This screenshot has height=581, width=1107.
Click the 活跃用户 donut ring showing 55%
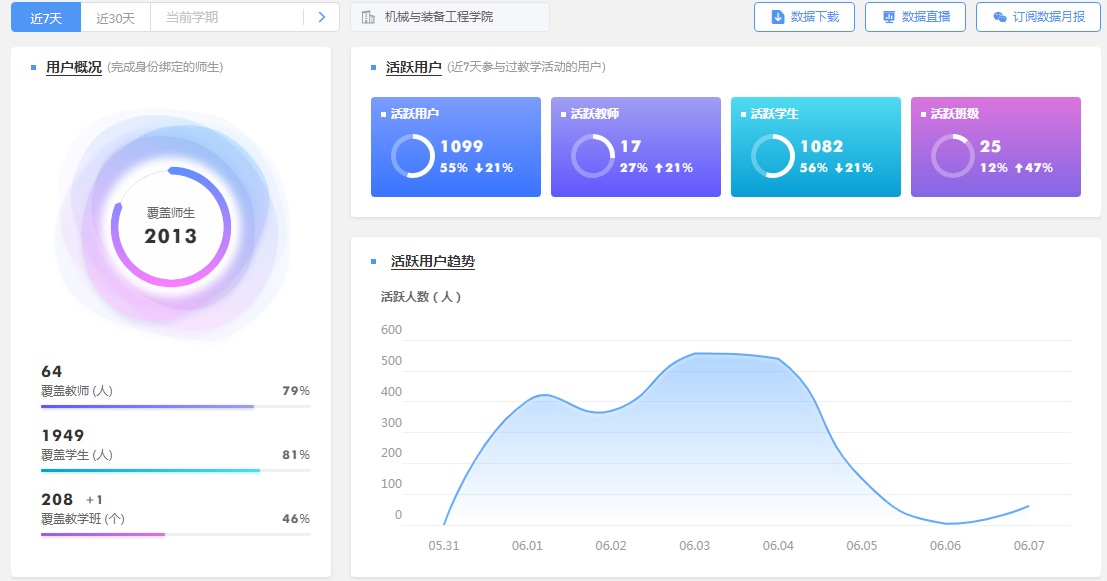coord(412,156)
